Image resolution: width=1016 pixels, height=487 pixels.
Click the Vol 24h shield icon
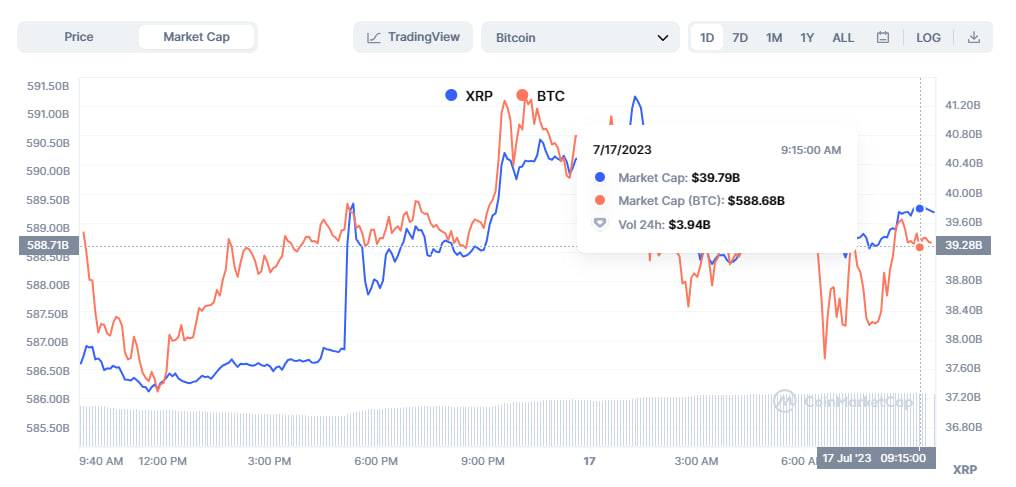click(600, 224)
